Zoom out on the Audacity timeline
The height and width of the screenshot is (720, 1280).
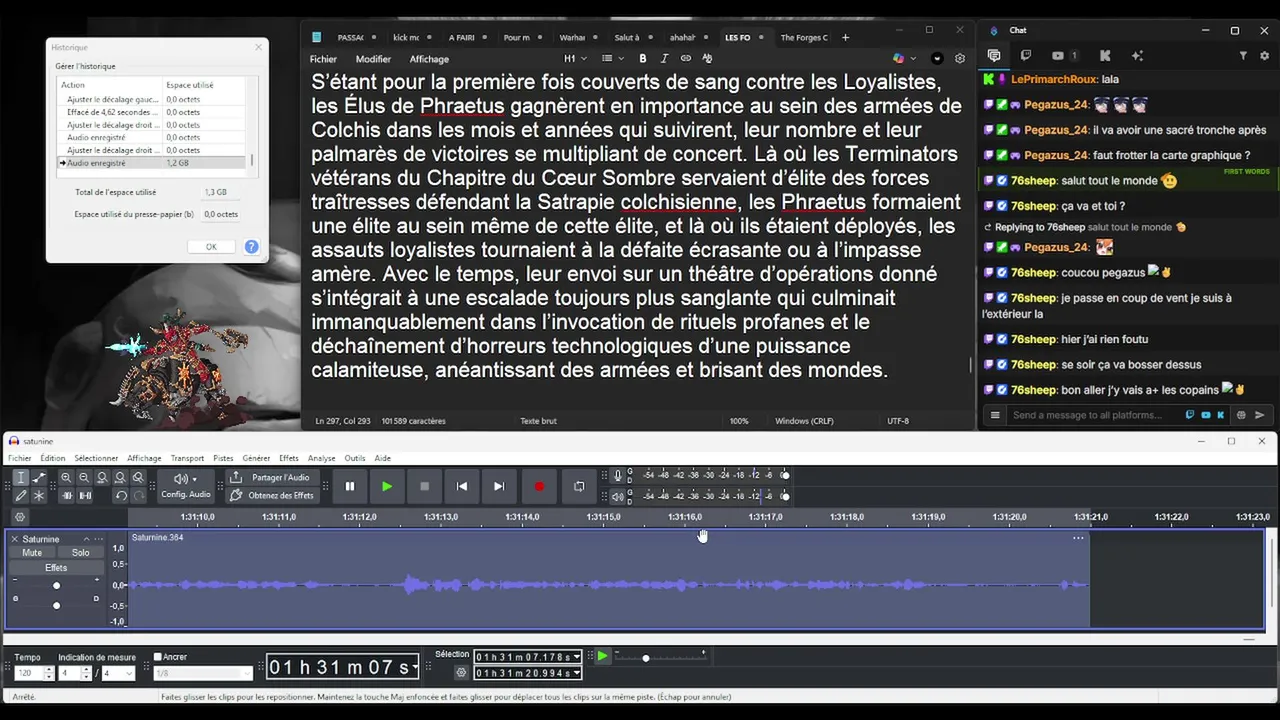coord(84,478)
